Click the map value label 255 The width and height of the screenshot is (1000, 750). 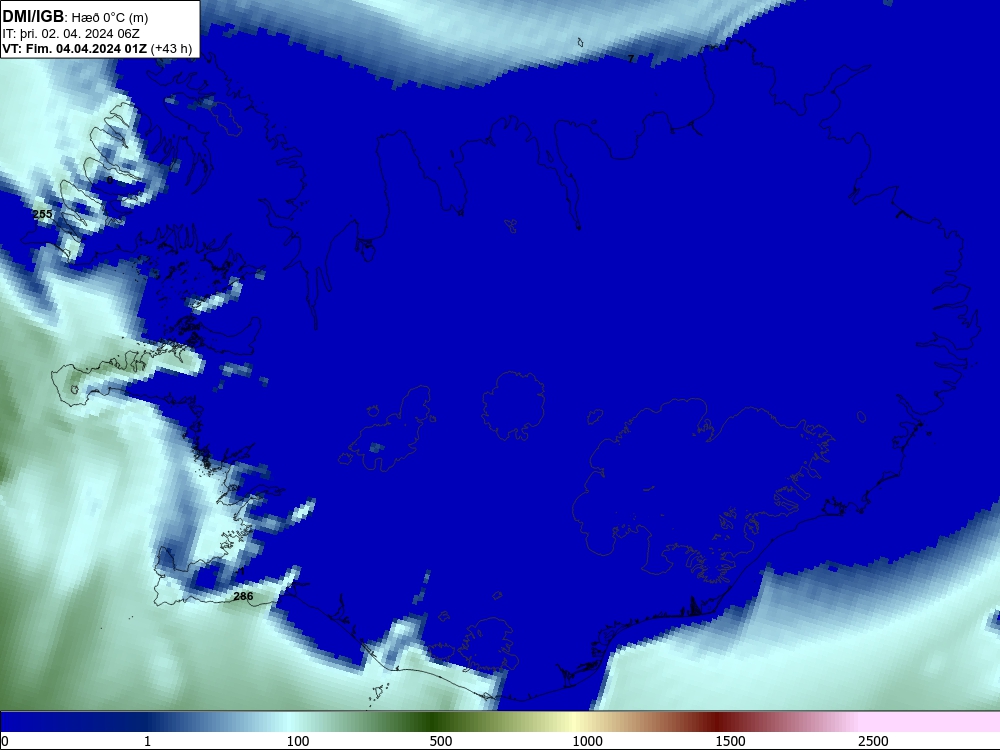point(42,214)
